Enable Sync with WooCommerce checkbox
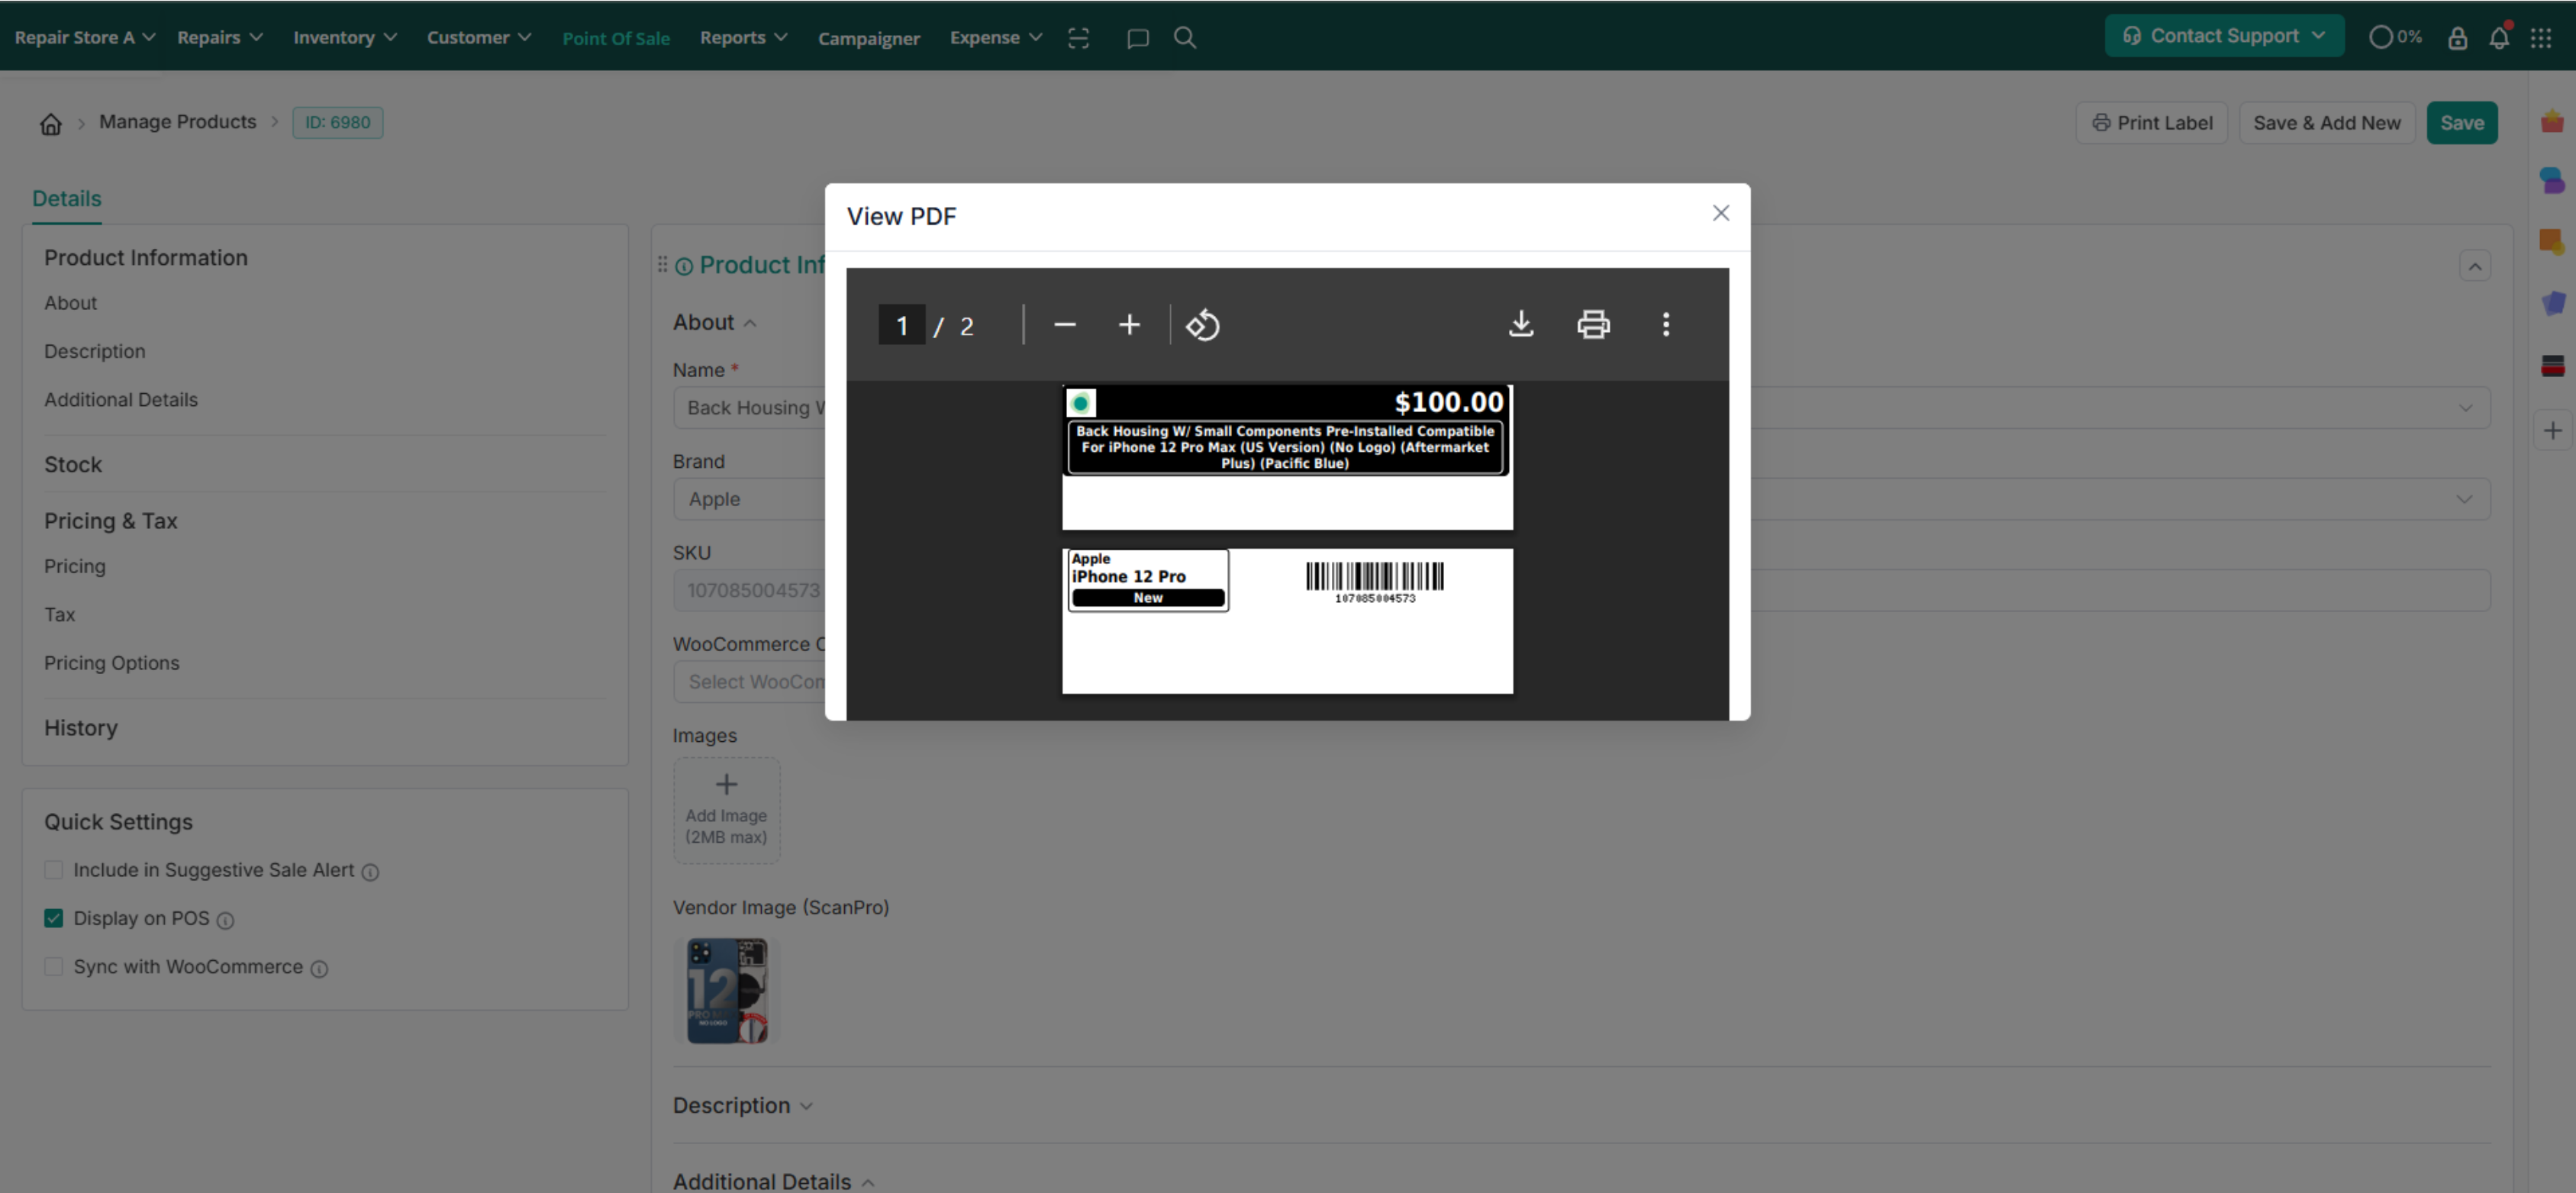 coord(53,966)
